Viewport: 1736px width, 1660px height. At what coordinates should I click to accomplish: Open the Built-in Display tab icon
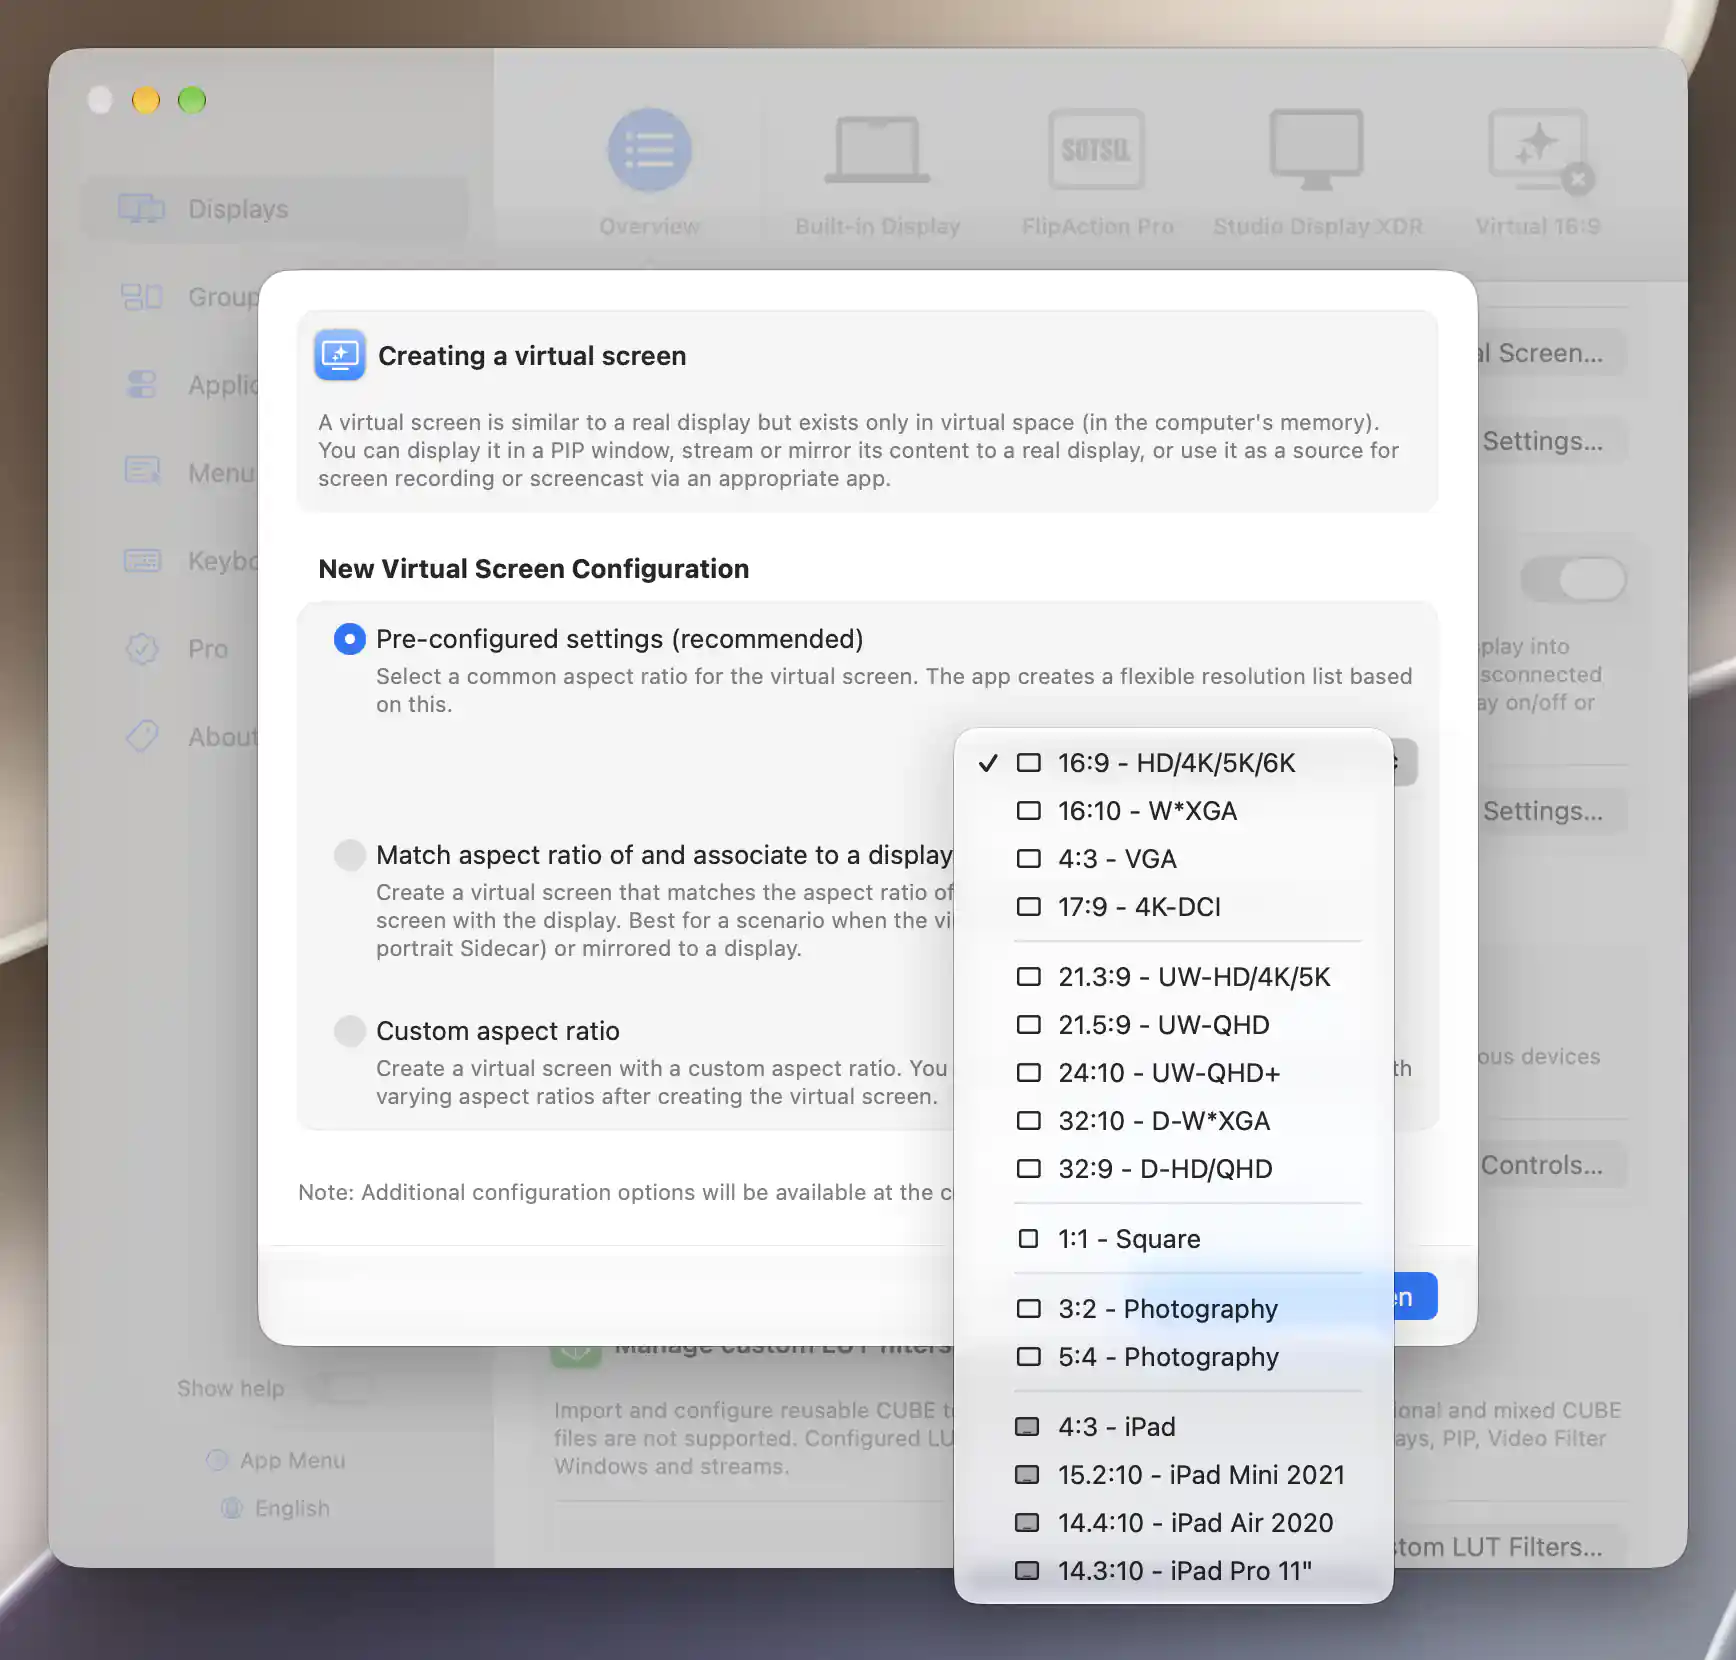point(877,150)
